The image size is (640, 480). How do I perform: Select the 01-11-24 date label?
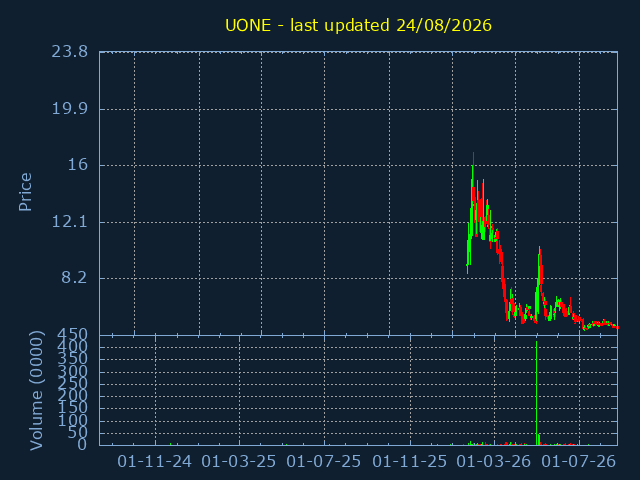(154, 462)
